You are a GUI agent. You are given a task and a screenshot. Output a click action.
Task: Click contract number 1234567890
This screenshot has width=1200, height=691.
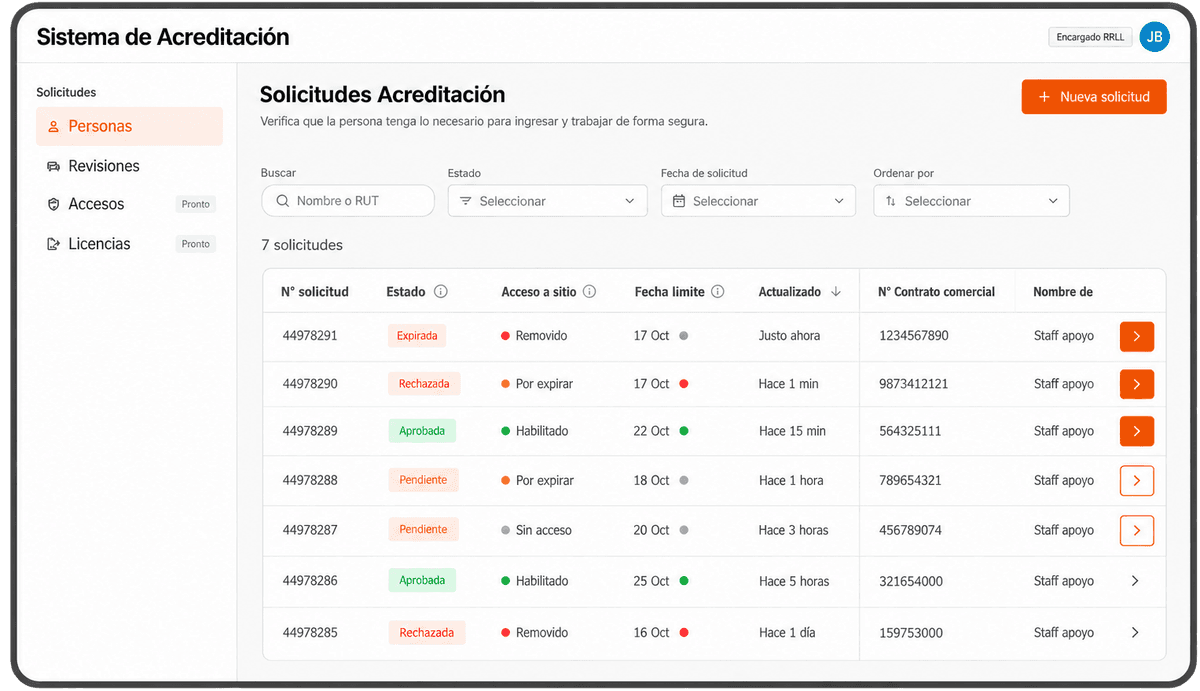[914, 336]
